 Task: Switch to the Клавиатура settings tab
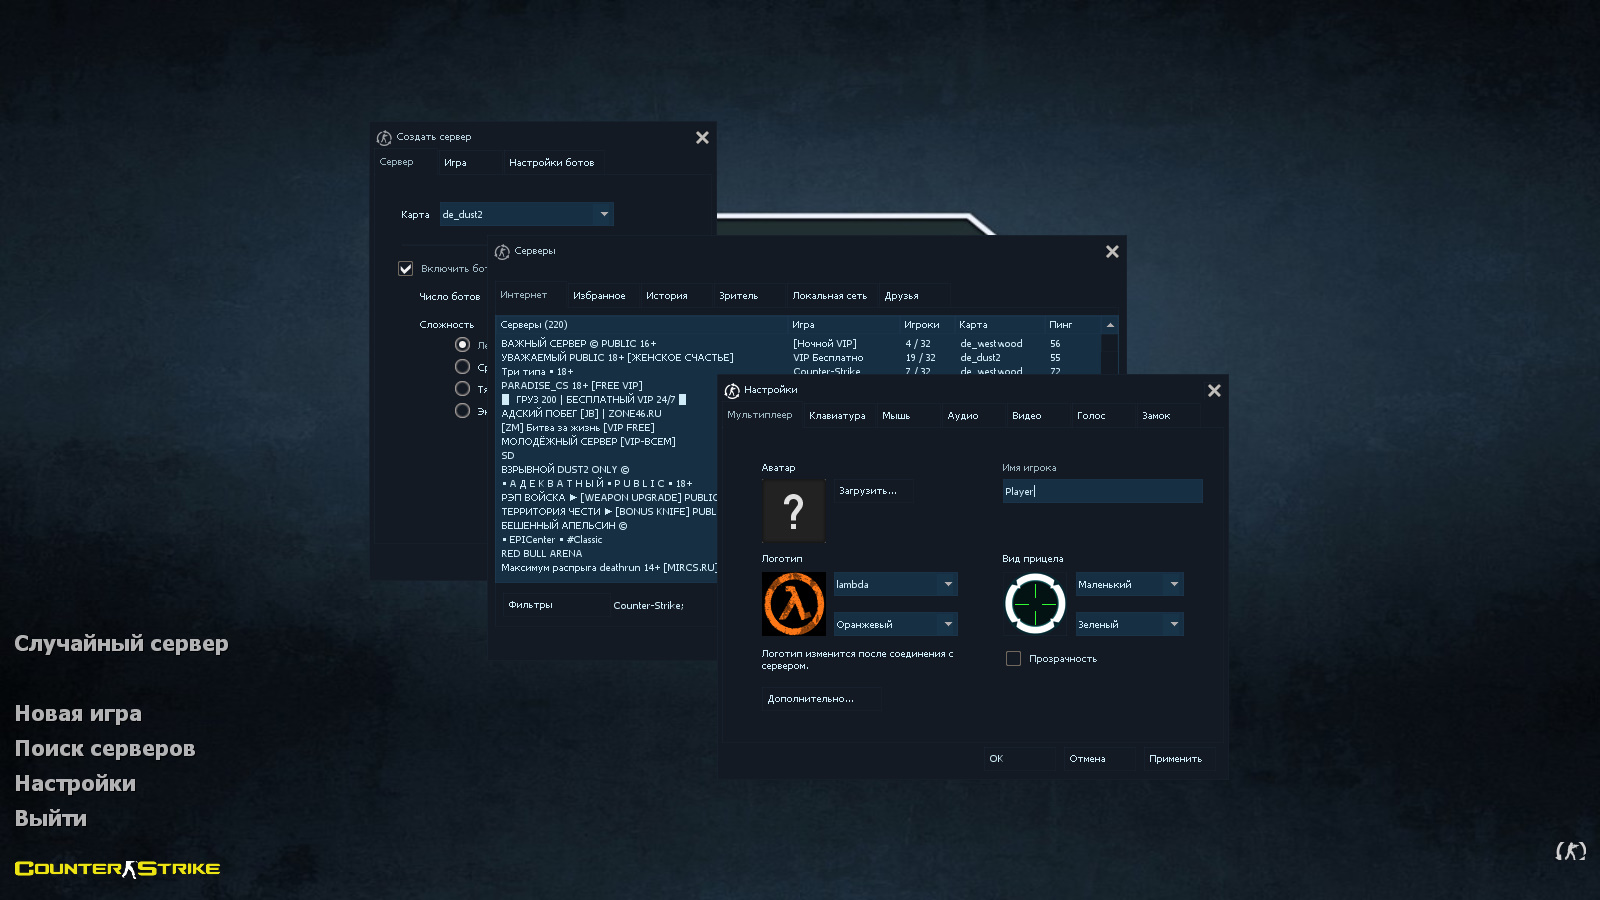[x=837, y=416]
